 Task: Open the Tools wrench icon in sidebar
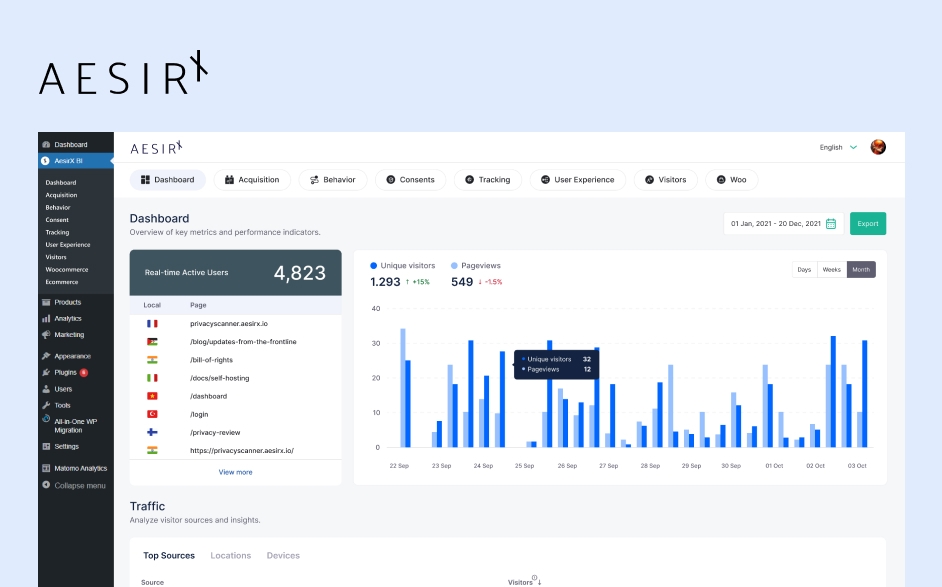(x=46, y=405)
